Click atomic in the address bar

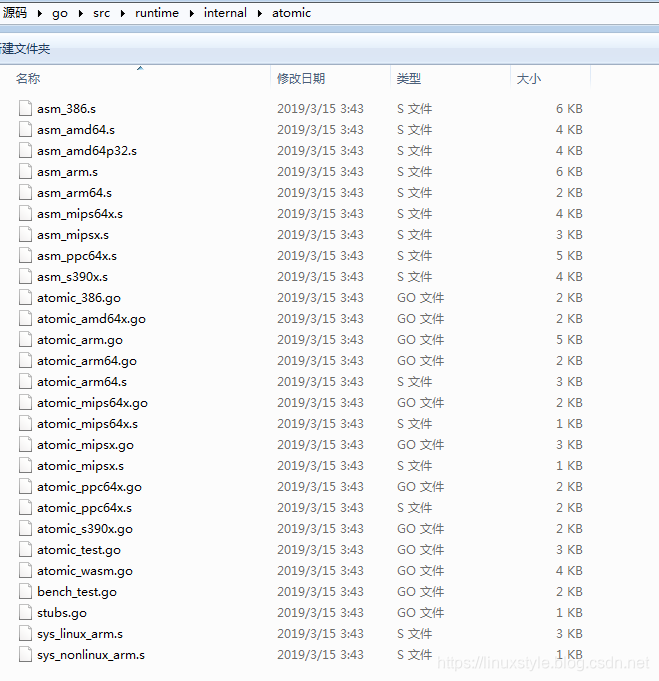click(291, 13)
